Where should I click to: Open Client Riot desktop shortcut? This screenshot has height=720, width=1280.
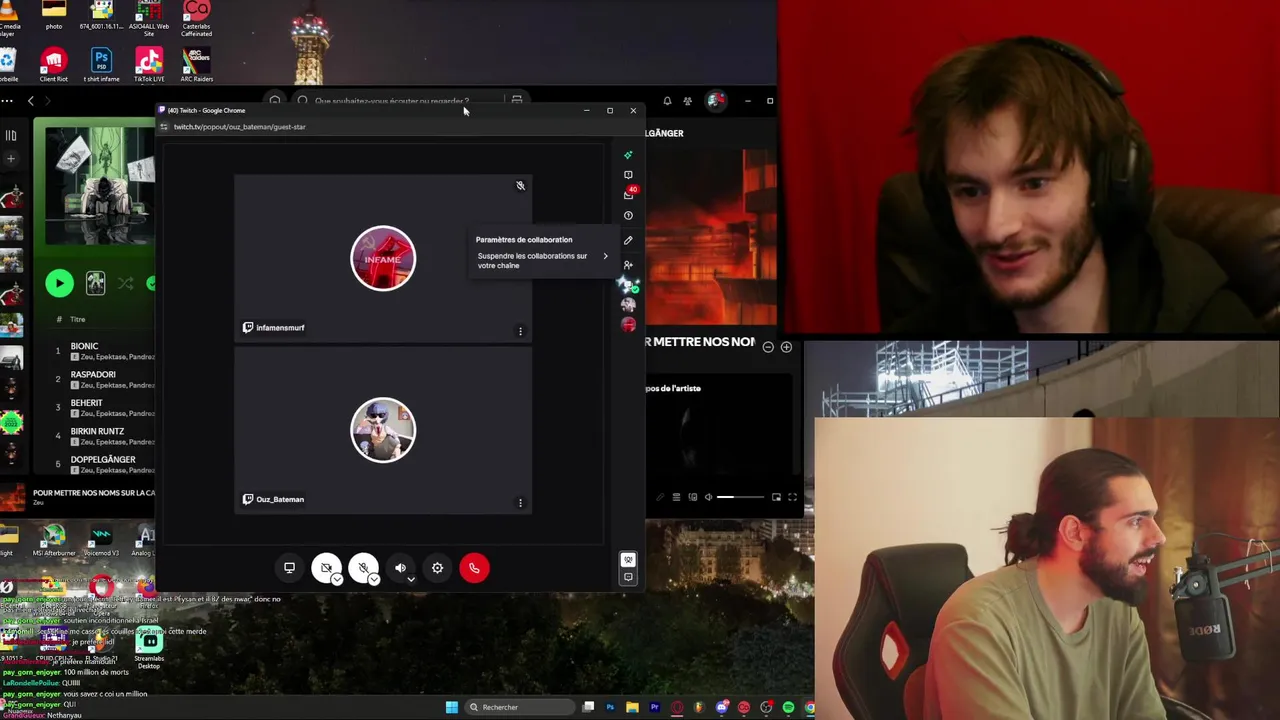pyautogui.click(x=54, y=66)
